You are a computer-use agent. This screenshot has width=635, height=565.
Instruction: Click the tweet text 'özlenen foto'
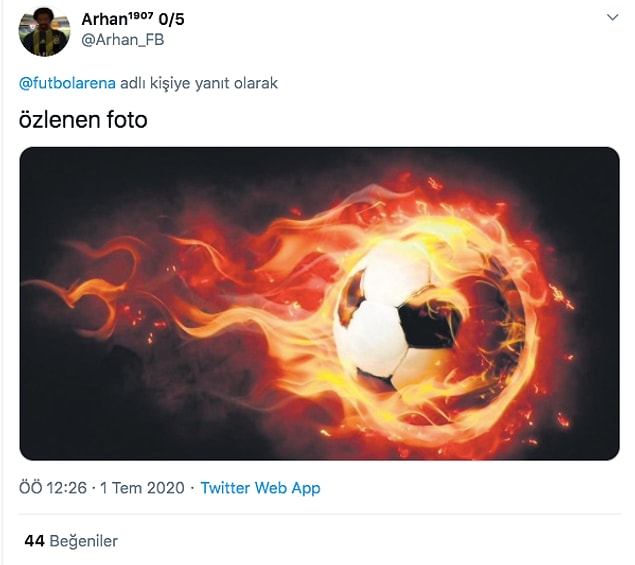[x=83, y=120]
